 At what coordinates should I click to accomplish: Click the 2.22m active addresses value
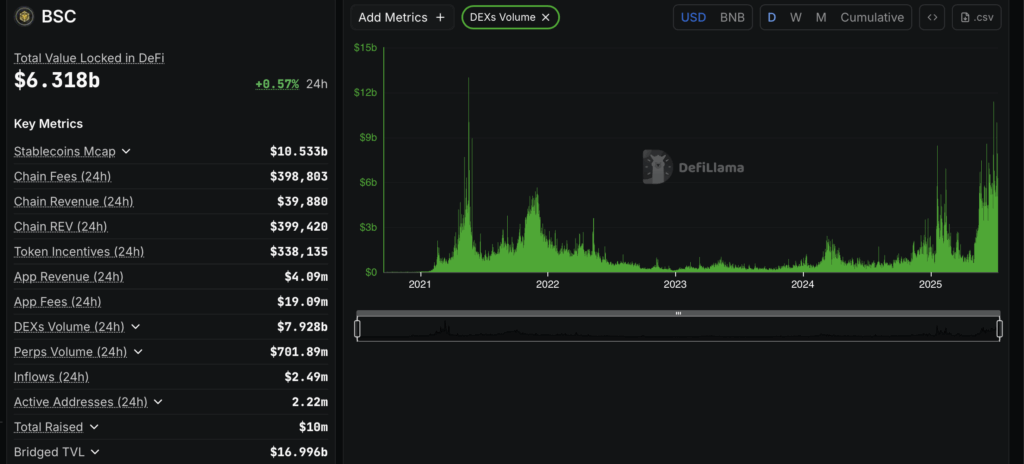(310, 402)
